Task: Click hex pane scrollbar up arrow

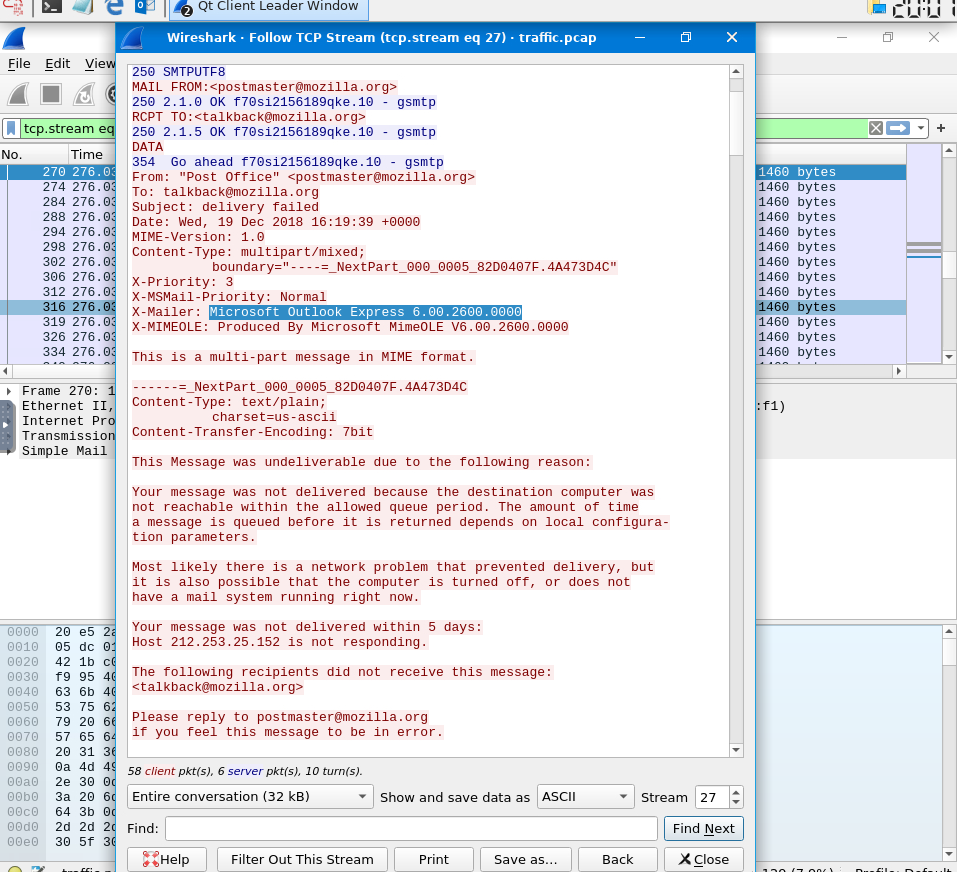Action: 948,632
